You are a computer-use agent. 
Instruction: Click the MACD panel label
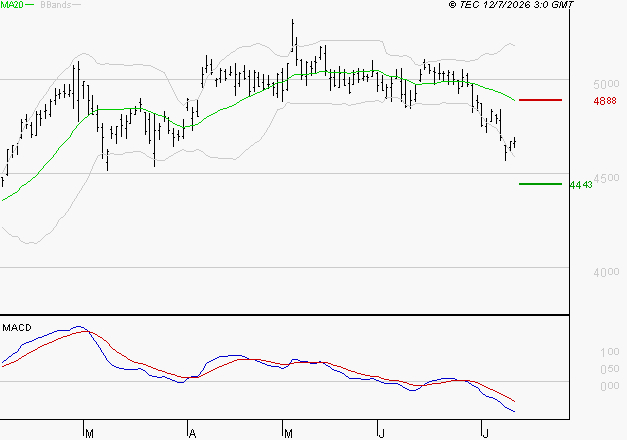[x=17, y=328]
